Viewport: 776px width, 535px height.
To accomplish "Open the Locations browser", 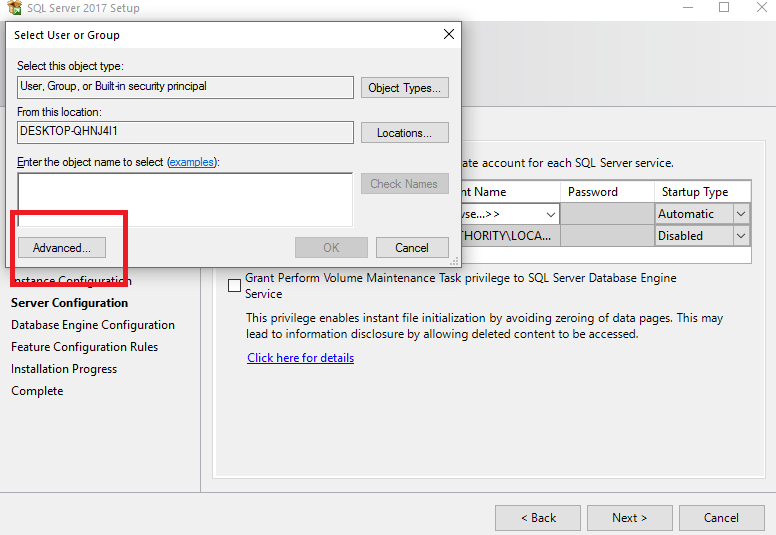I will tap(404, 133).
